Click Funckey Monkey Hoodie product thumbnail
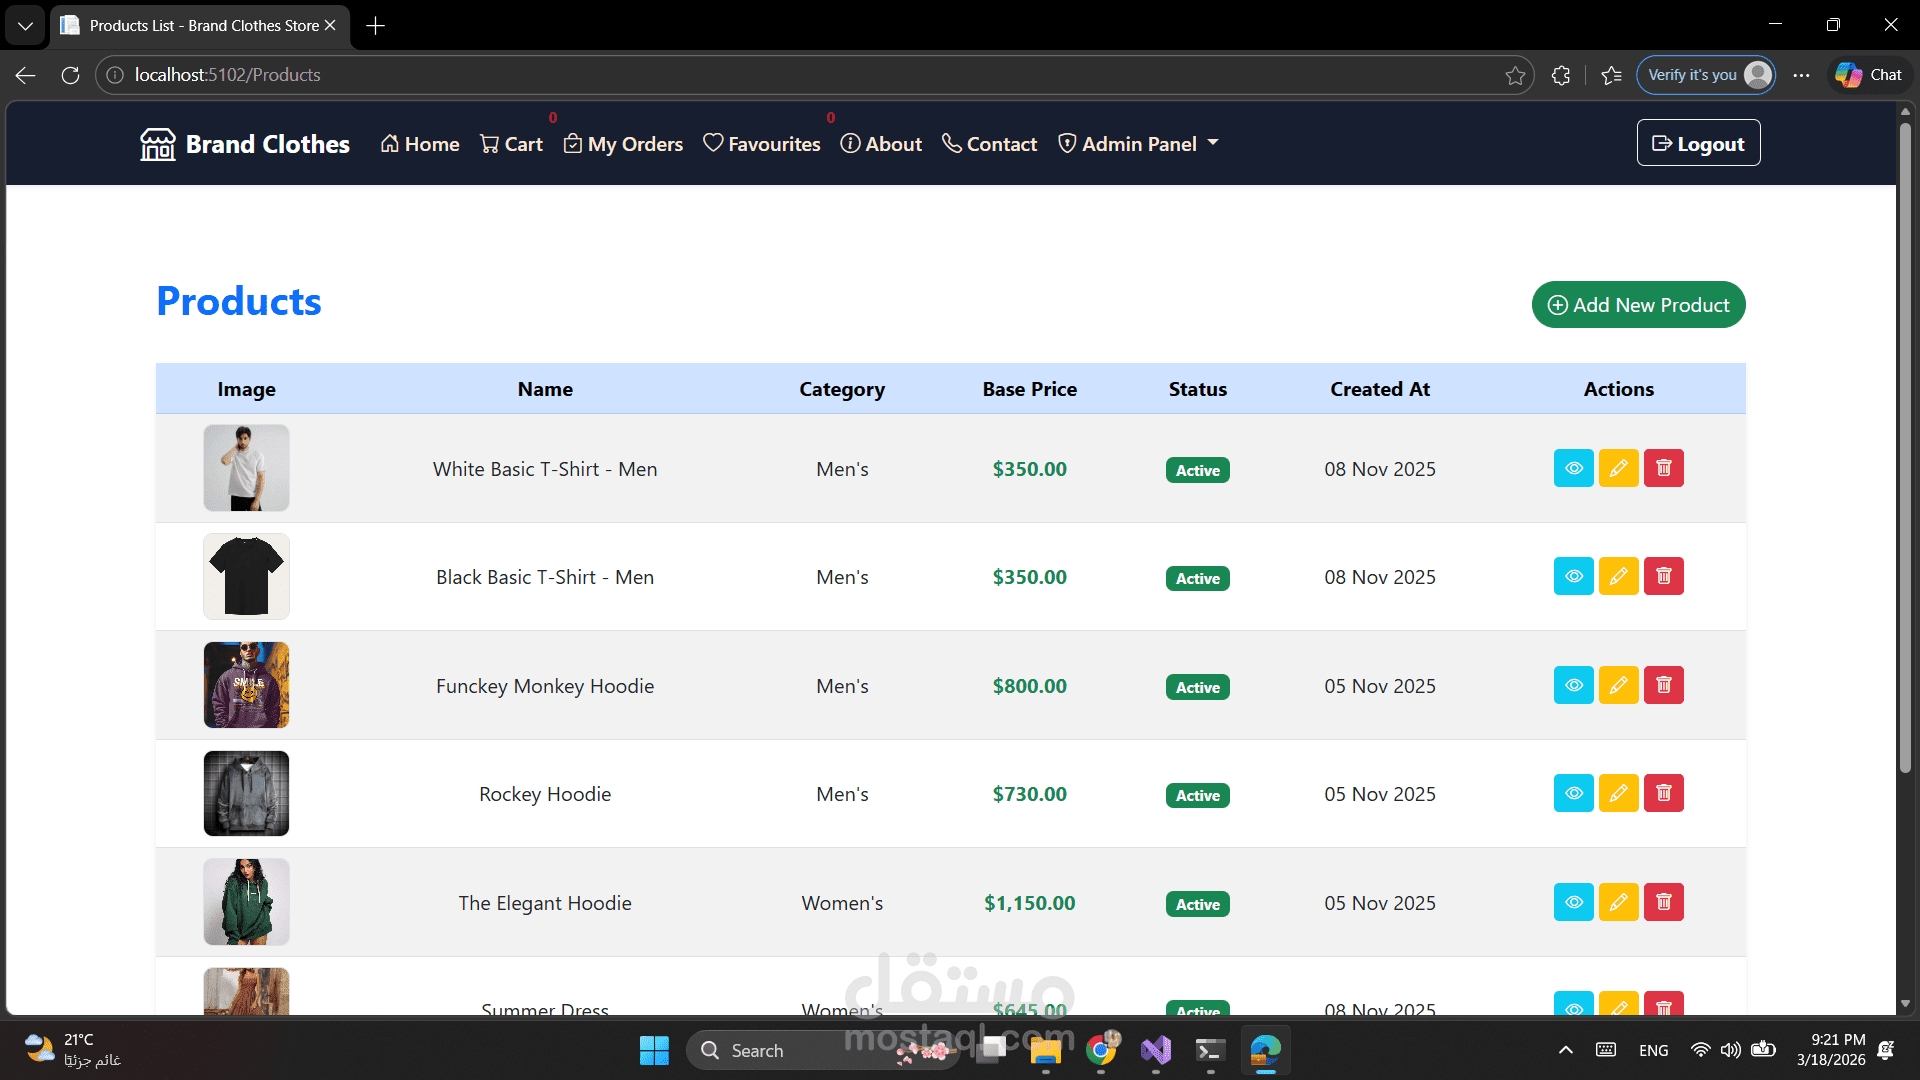This screenshot has height=1080, width=1920. point(246,685)
